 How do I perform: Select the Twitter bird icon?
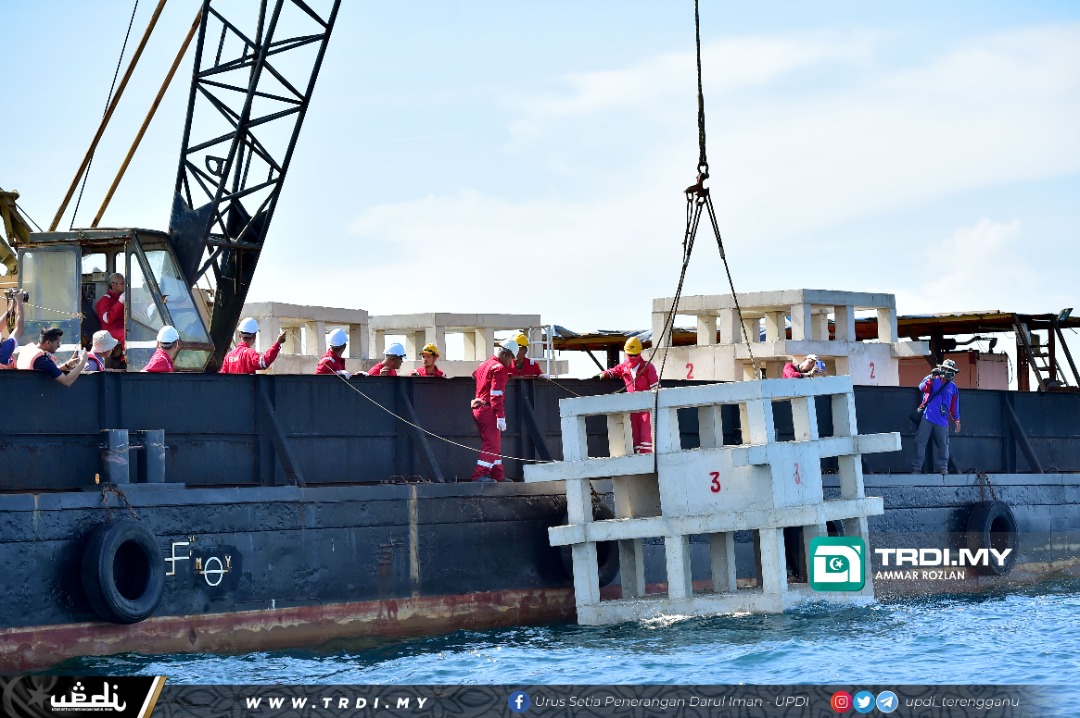[864, 702]
